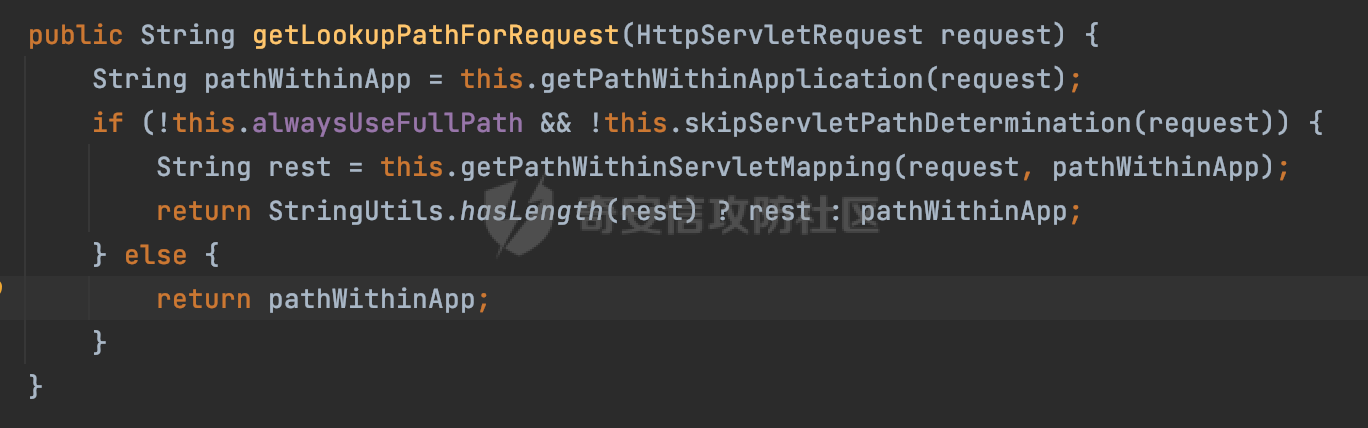Click the skipServletPathDetermination call
Image resolution: width=1368 pixels, height=428 pixels.
899,123
